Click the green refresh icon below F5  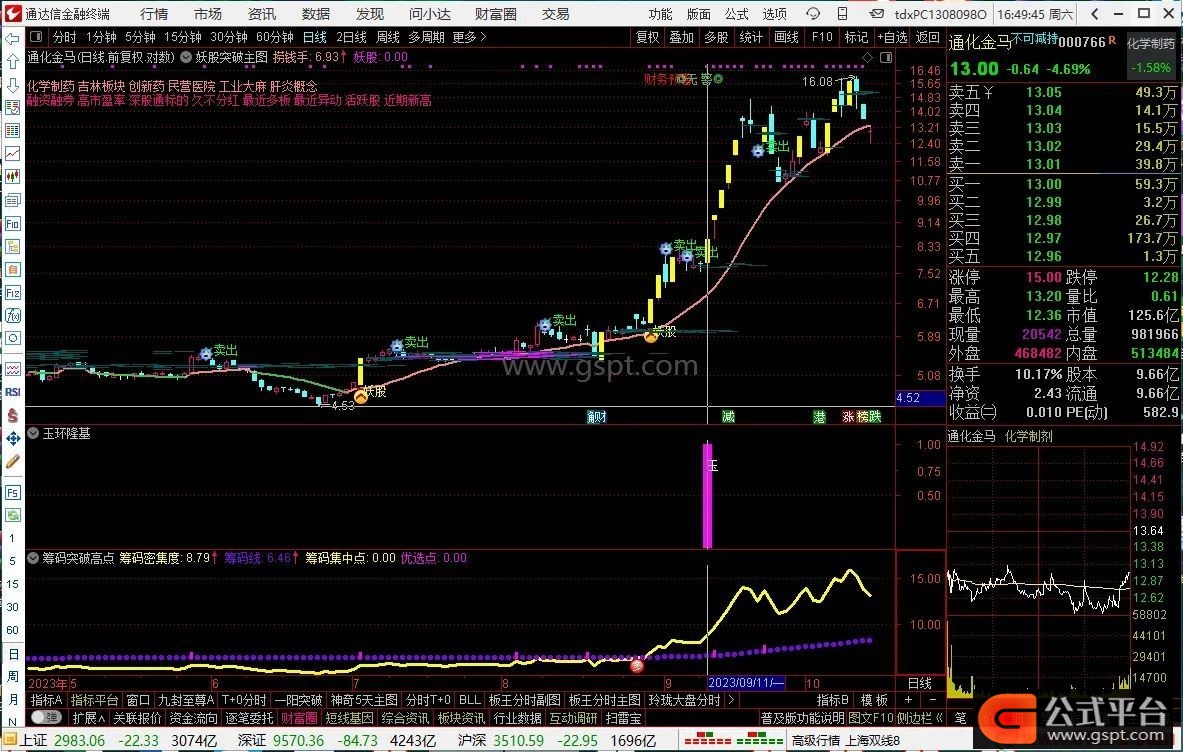[x=13, y=515]
